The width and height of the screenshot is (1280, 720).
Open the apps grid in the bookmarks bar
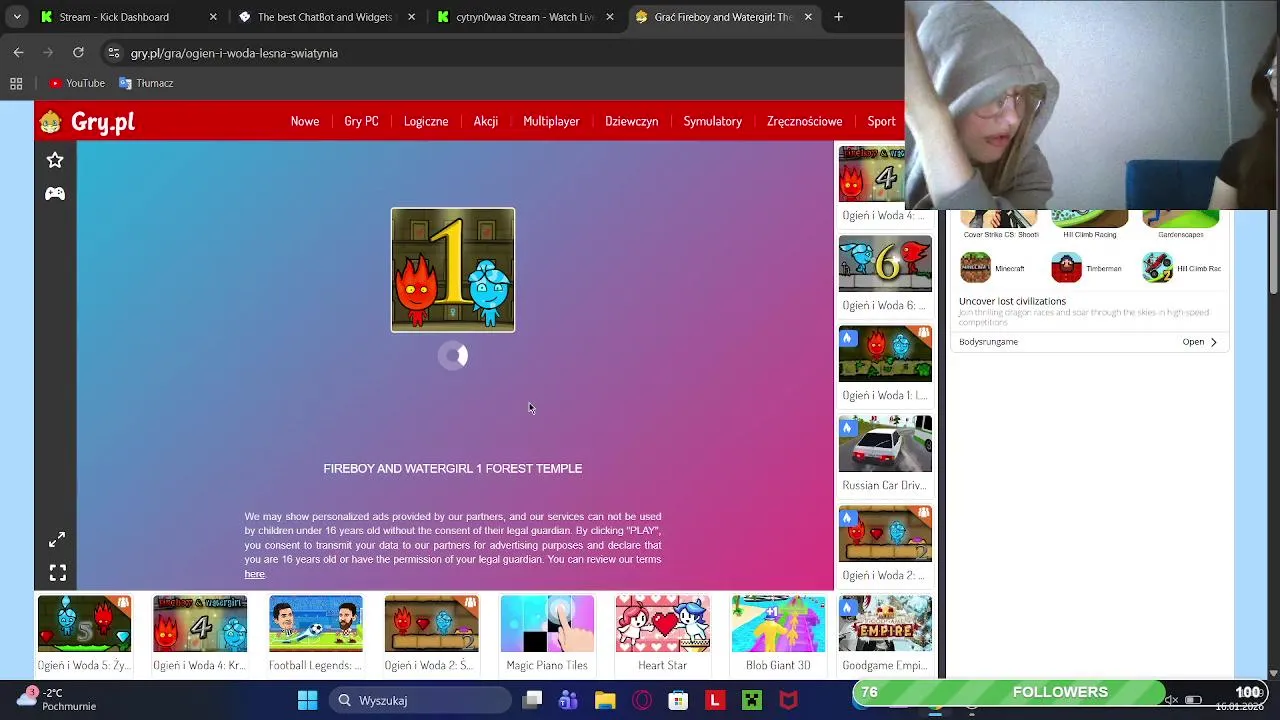[x=16, y=84]
